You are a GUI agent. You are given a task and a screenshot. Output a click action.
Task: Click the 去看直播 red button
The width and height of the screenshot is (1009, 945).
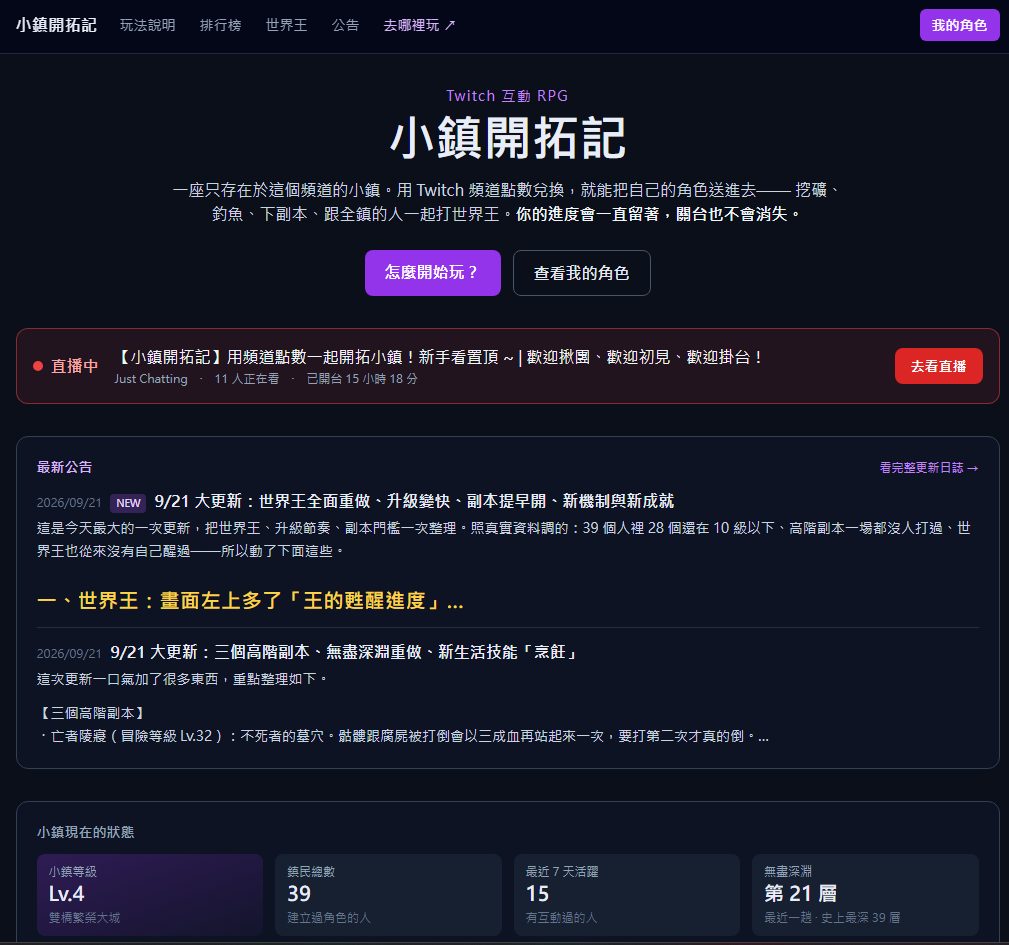click(x=938, y=366)
